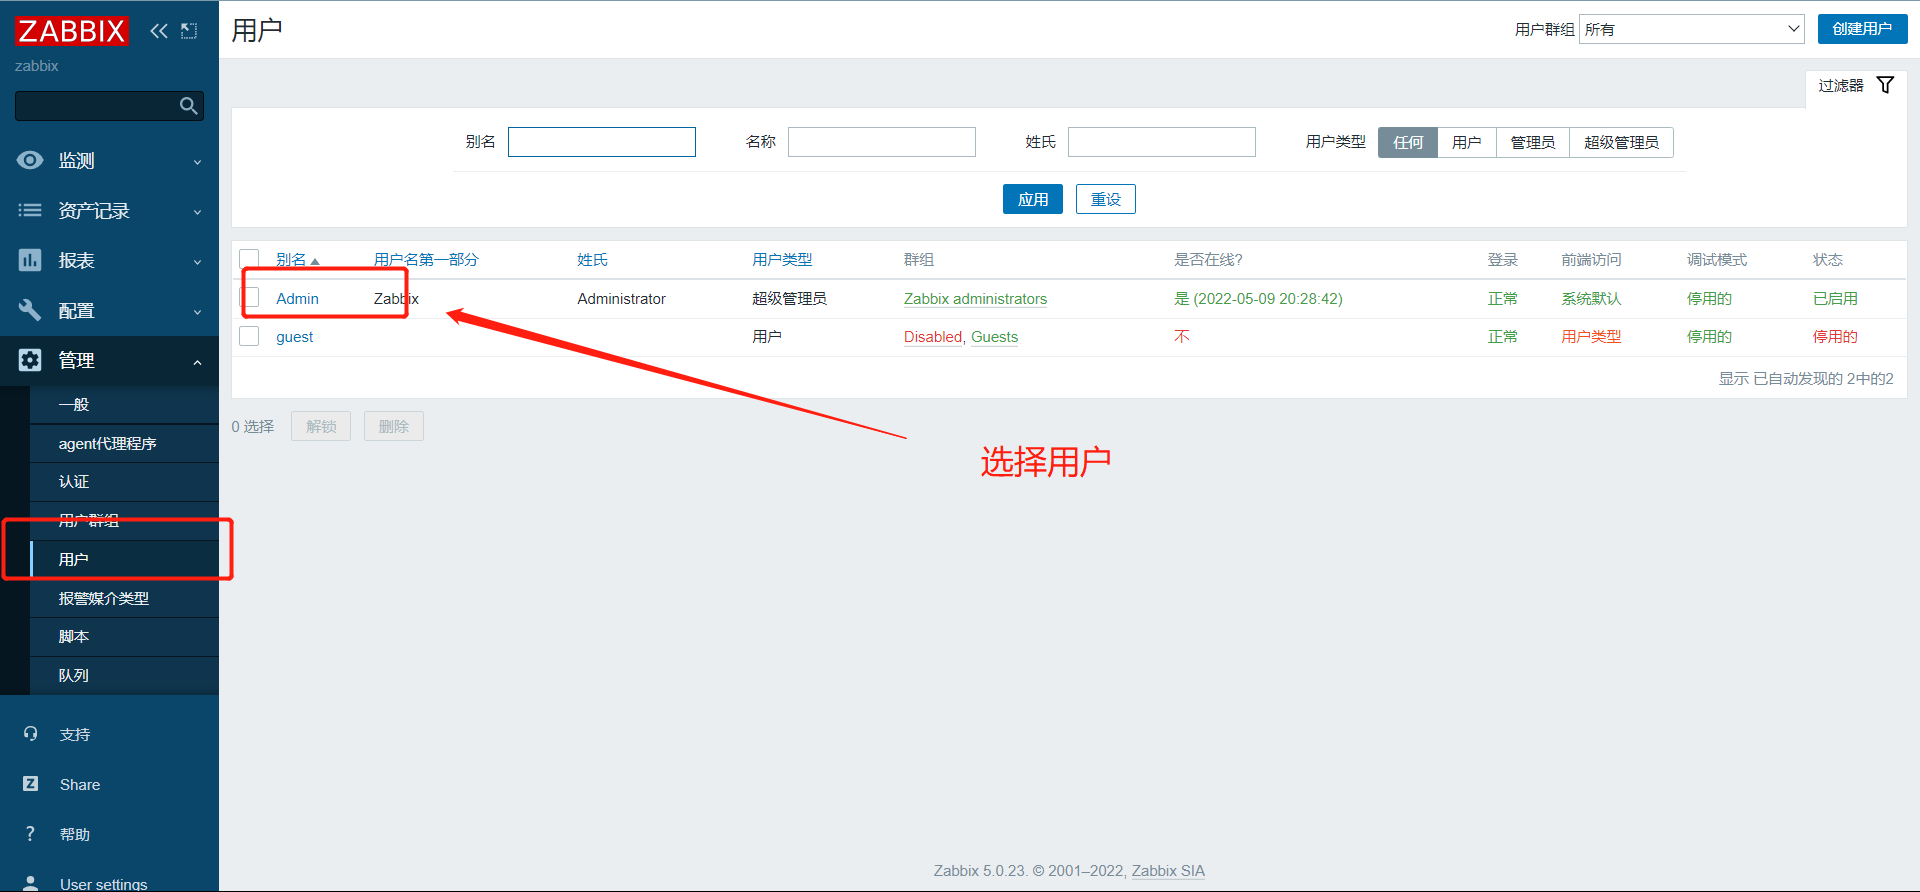Open the Guests group link
1920x892 pixels.
tap(994, 337)
